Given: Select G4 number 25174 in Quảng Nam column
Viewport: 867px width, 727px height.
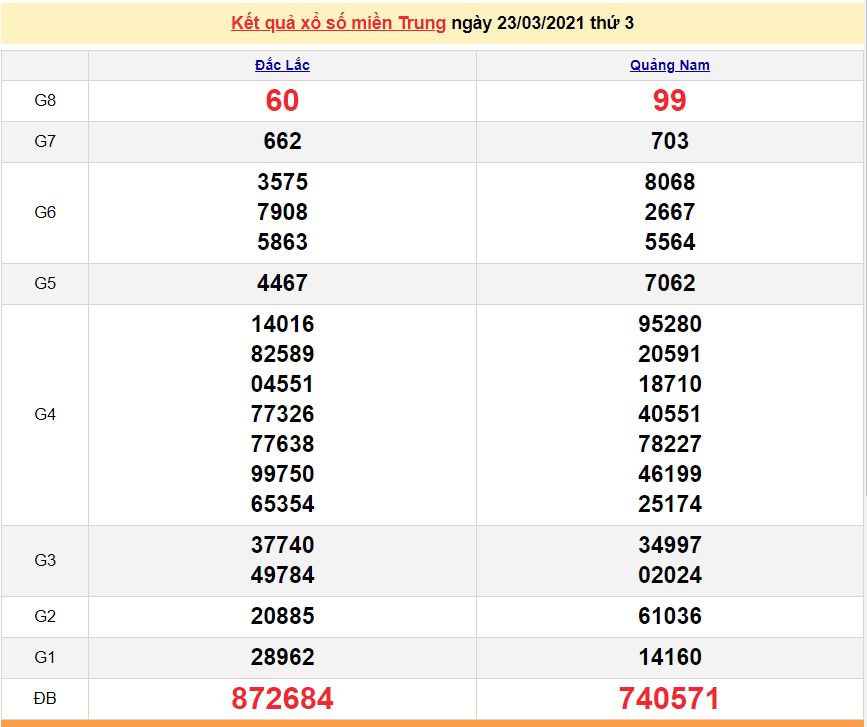Looking at the screenshot, I should [x=669, y=504].
